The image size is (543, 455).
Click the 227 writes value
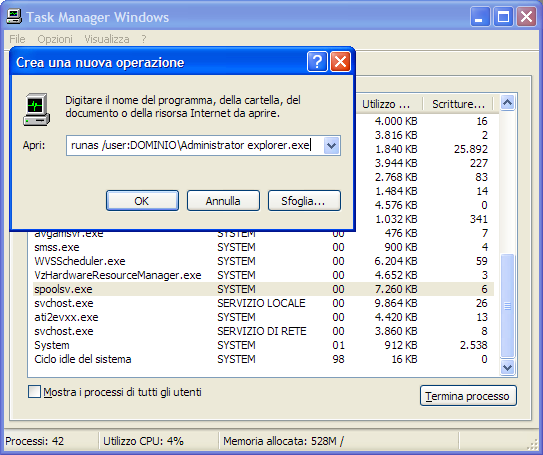pyautogui.click(x=479, y=163)
